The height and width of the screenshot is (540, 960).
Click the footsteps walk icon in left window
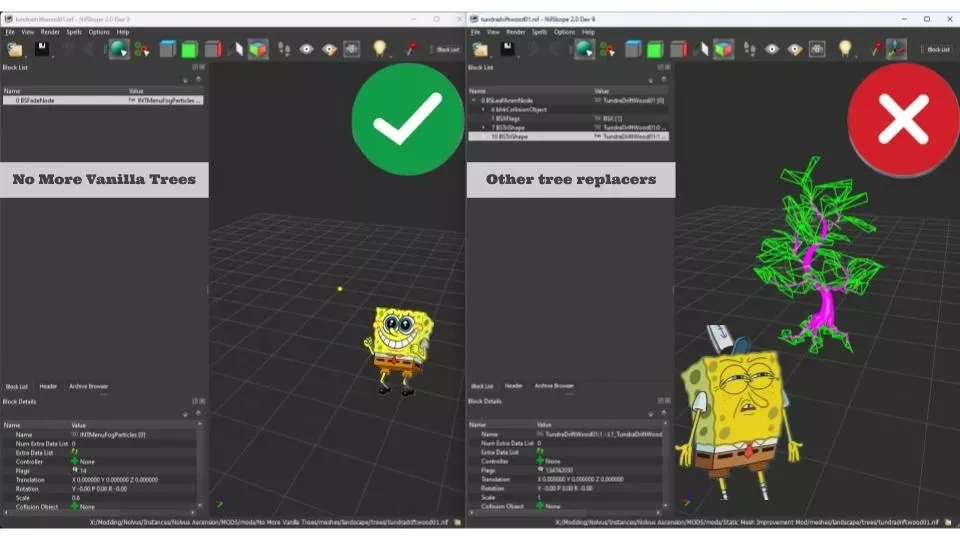tap(284, 49)
